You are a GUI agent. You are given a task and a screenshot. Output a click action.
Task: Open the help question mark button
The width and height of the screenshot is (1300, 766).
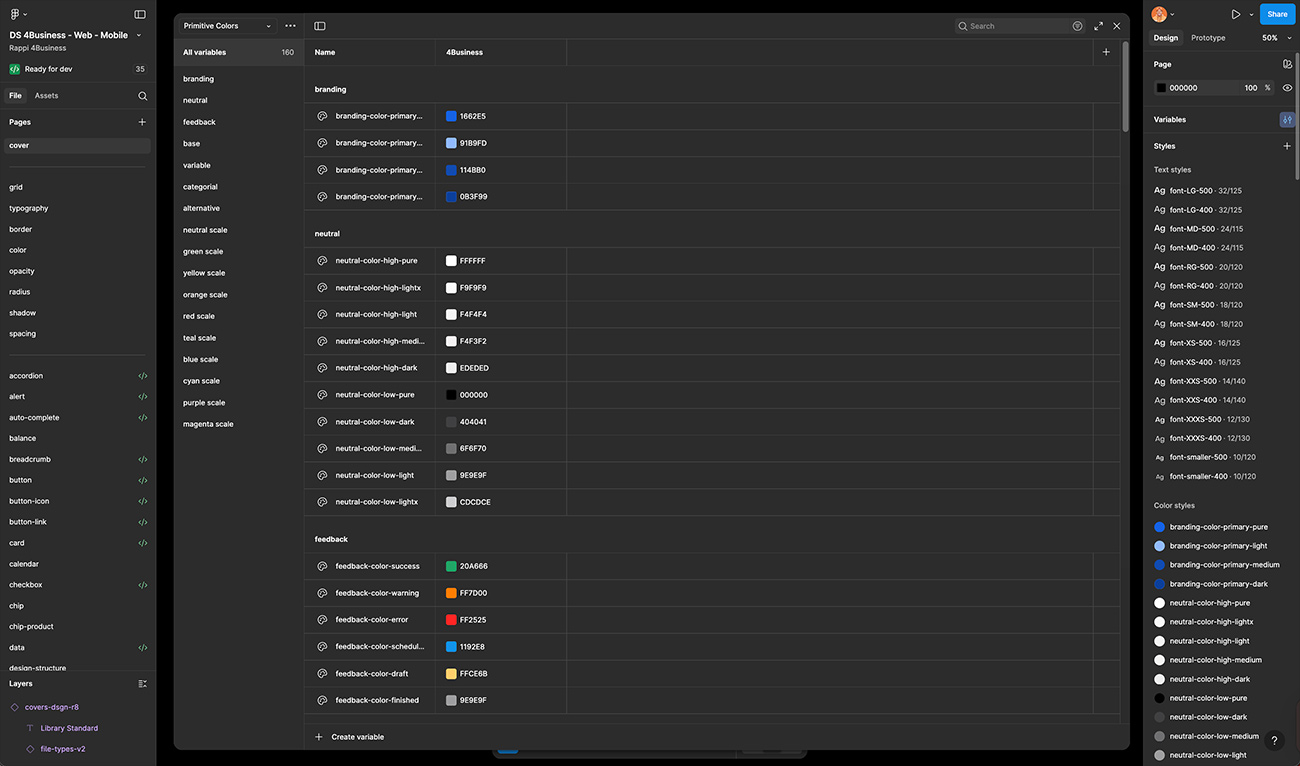(x=1274, y=741)
